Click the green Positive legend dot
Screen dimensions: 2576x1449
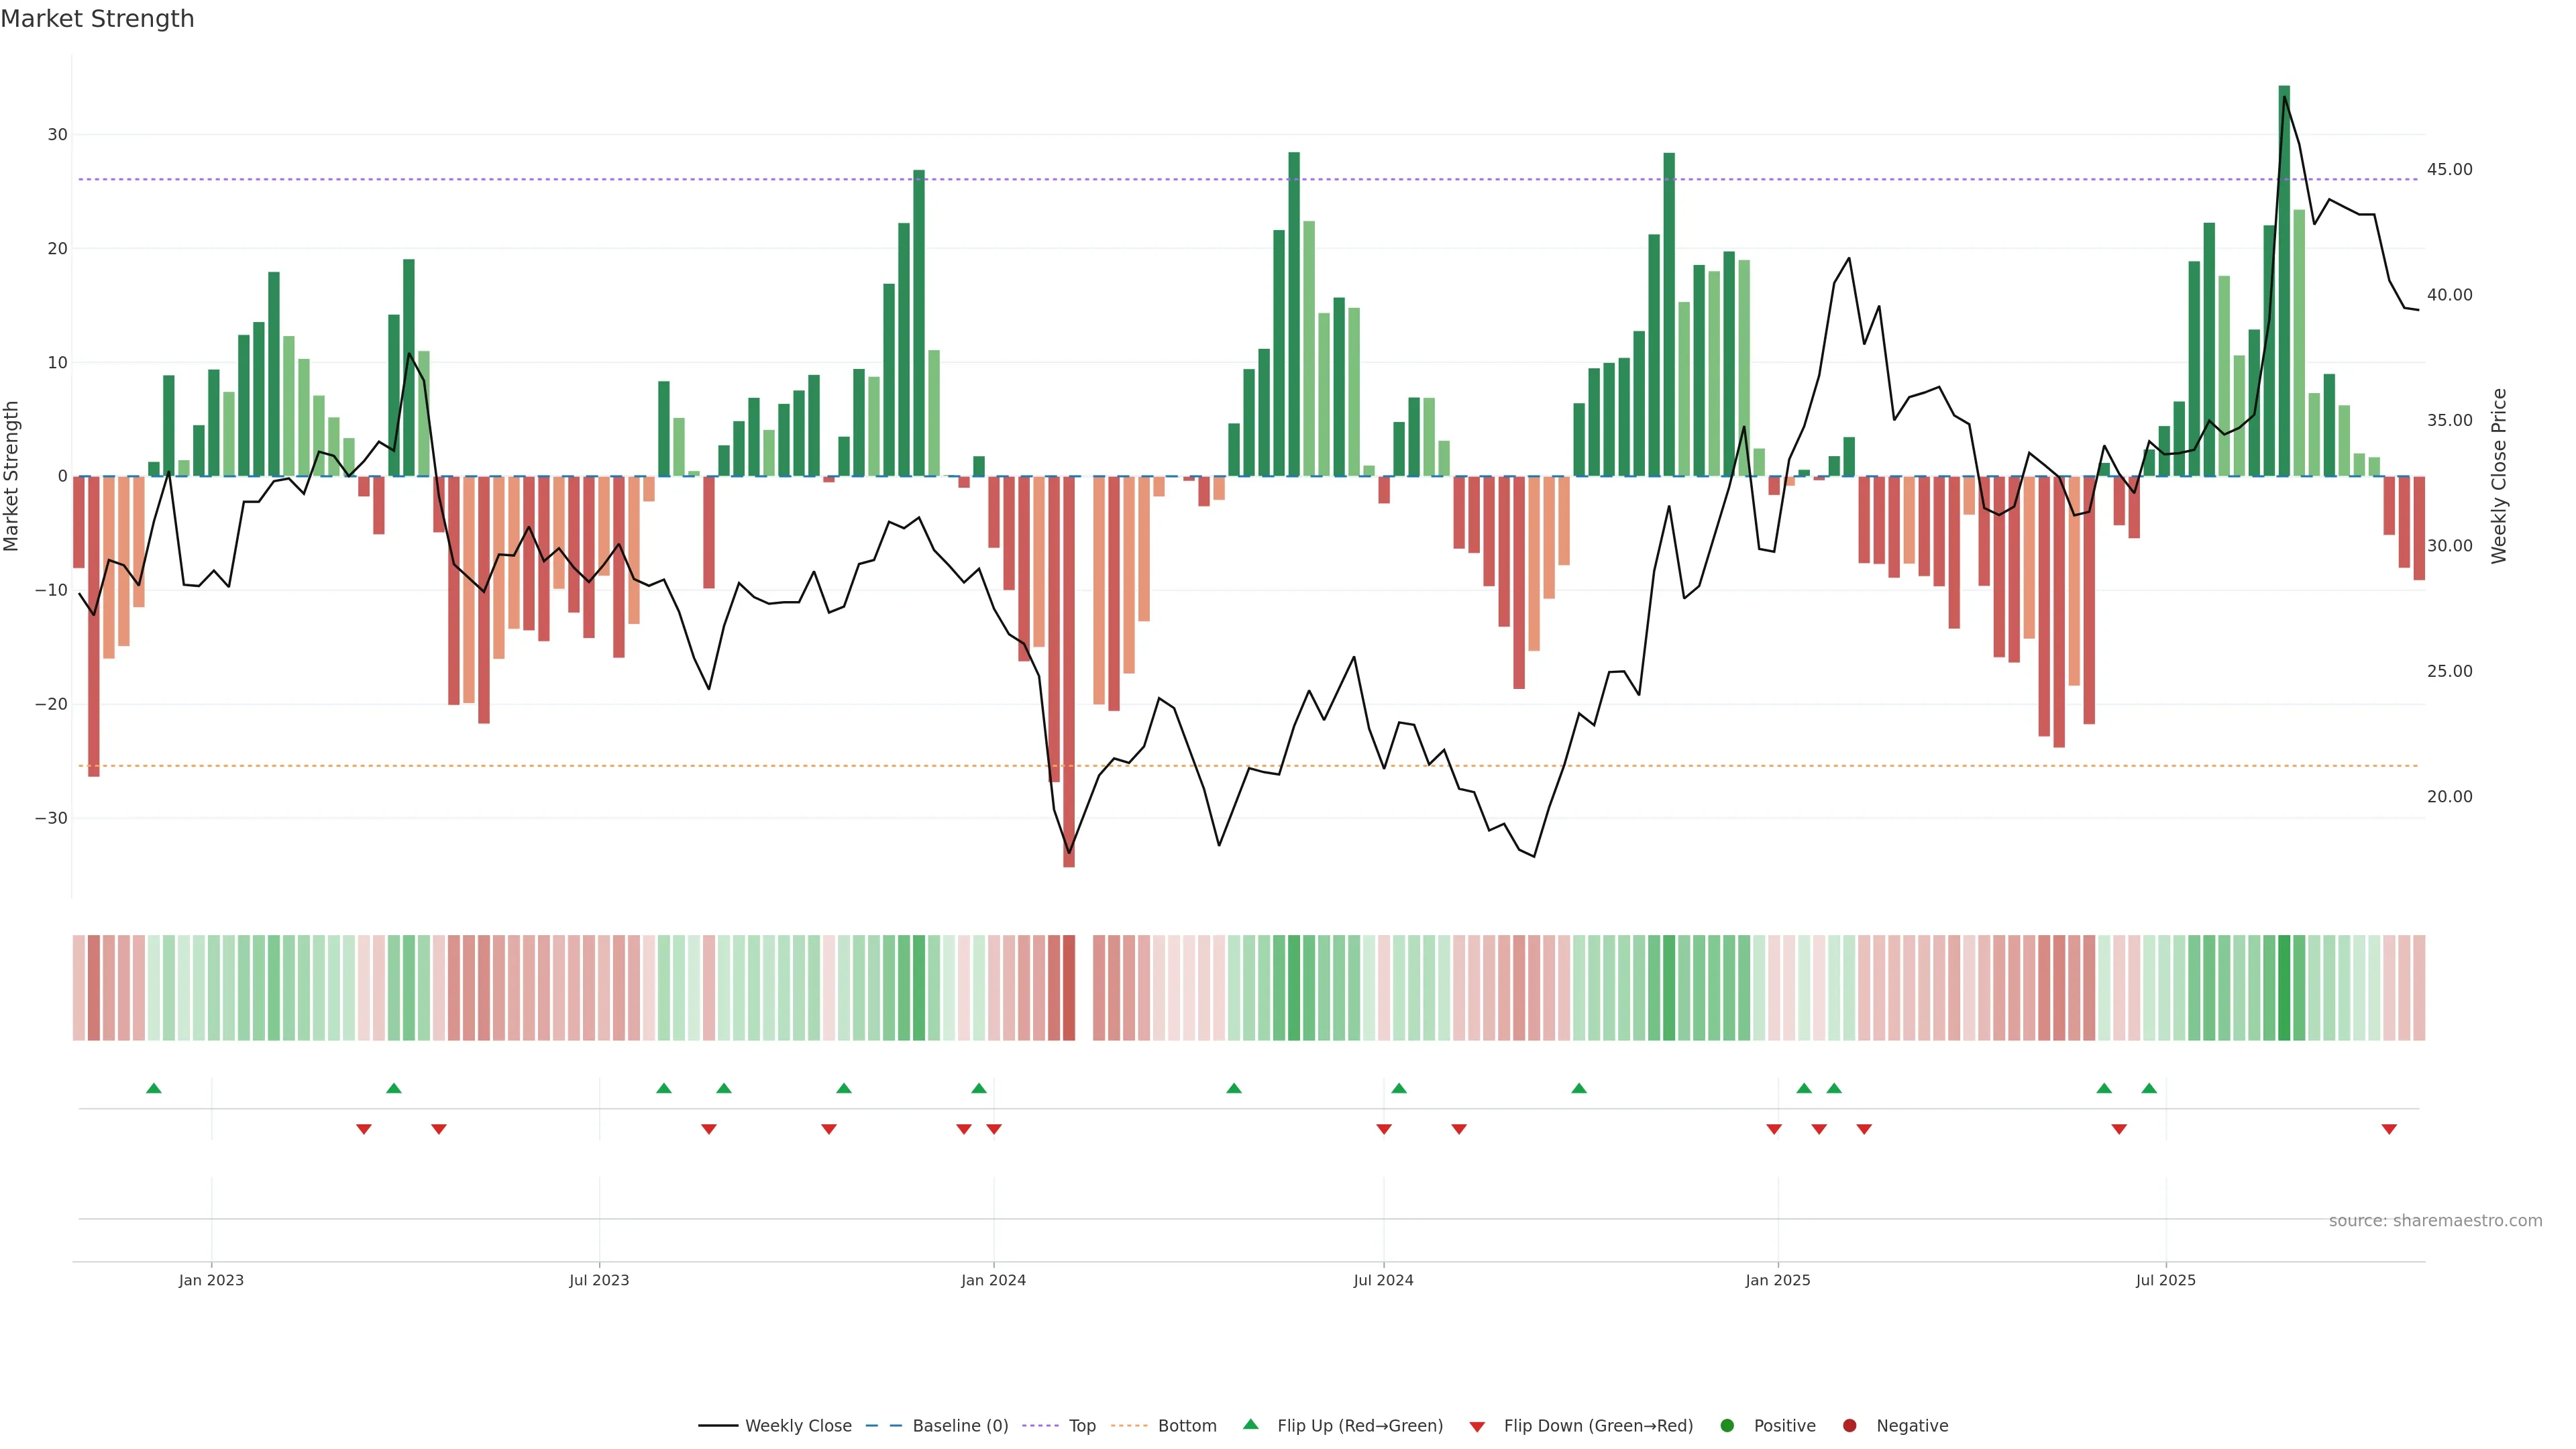pyautogui.click(x=1727, y=1426)
